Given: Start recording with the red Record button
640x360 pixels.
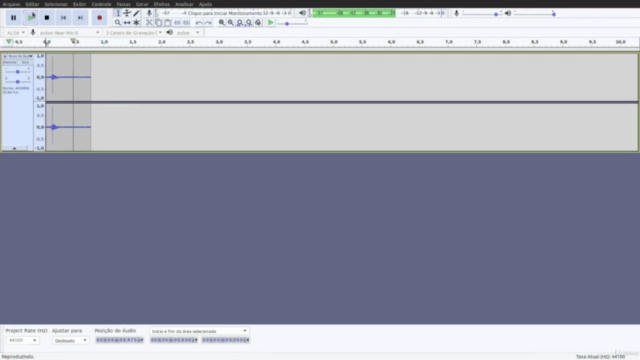Looking at the screenshot, I should (99, 18).
